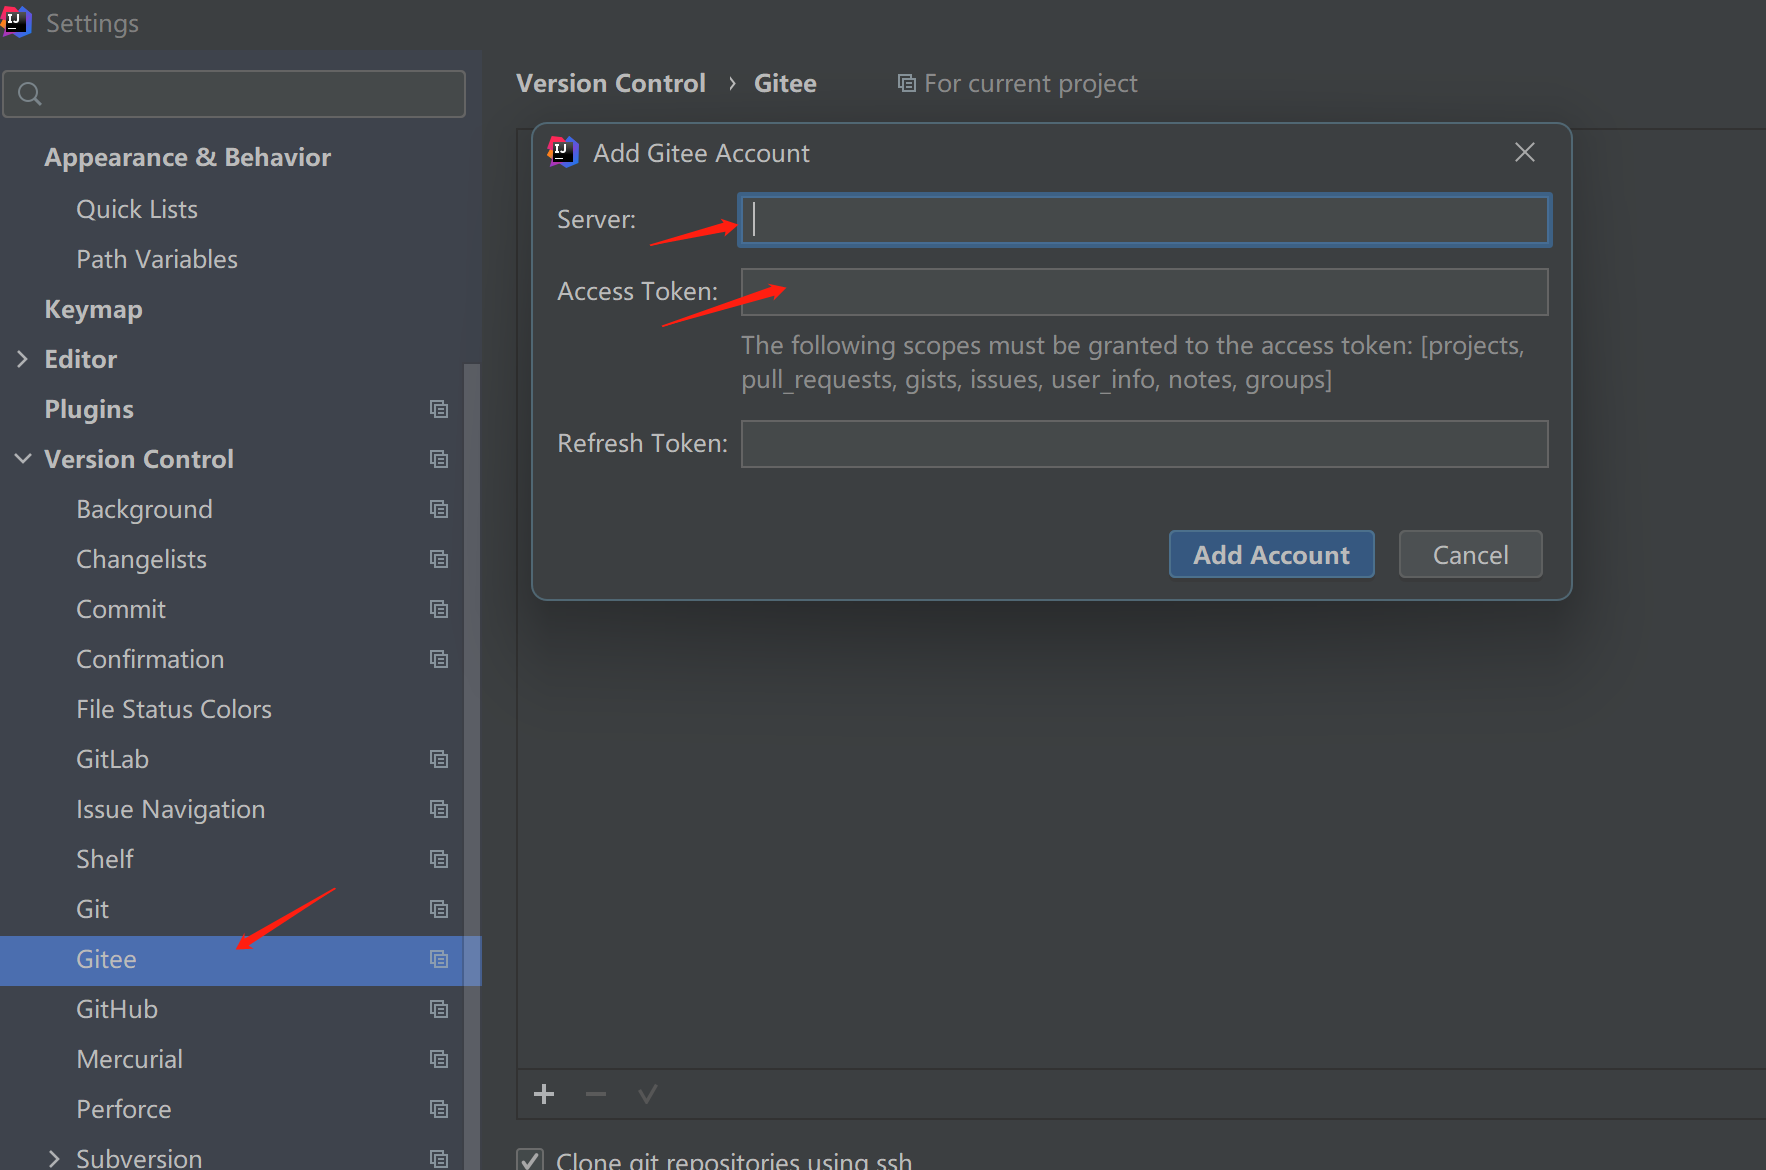The width and height of the screenshot is (1766, 1170).
Task: Open the Confirmation settings page
Action: (150, 659)
